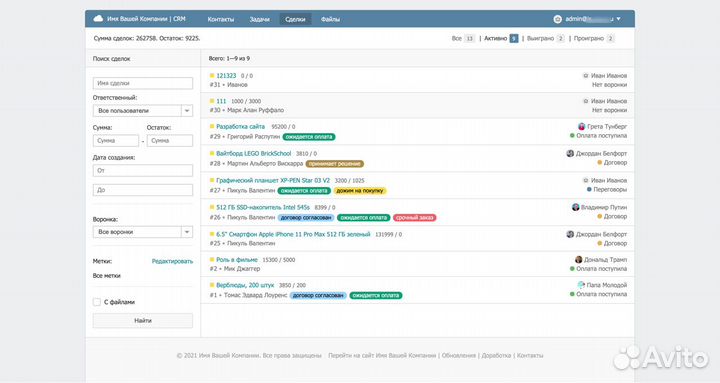Click Дональд Трамп avatar icon
The width and height of the screenshot is (720, 383).
(579, 259)
